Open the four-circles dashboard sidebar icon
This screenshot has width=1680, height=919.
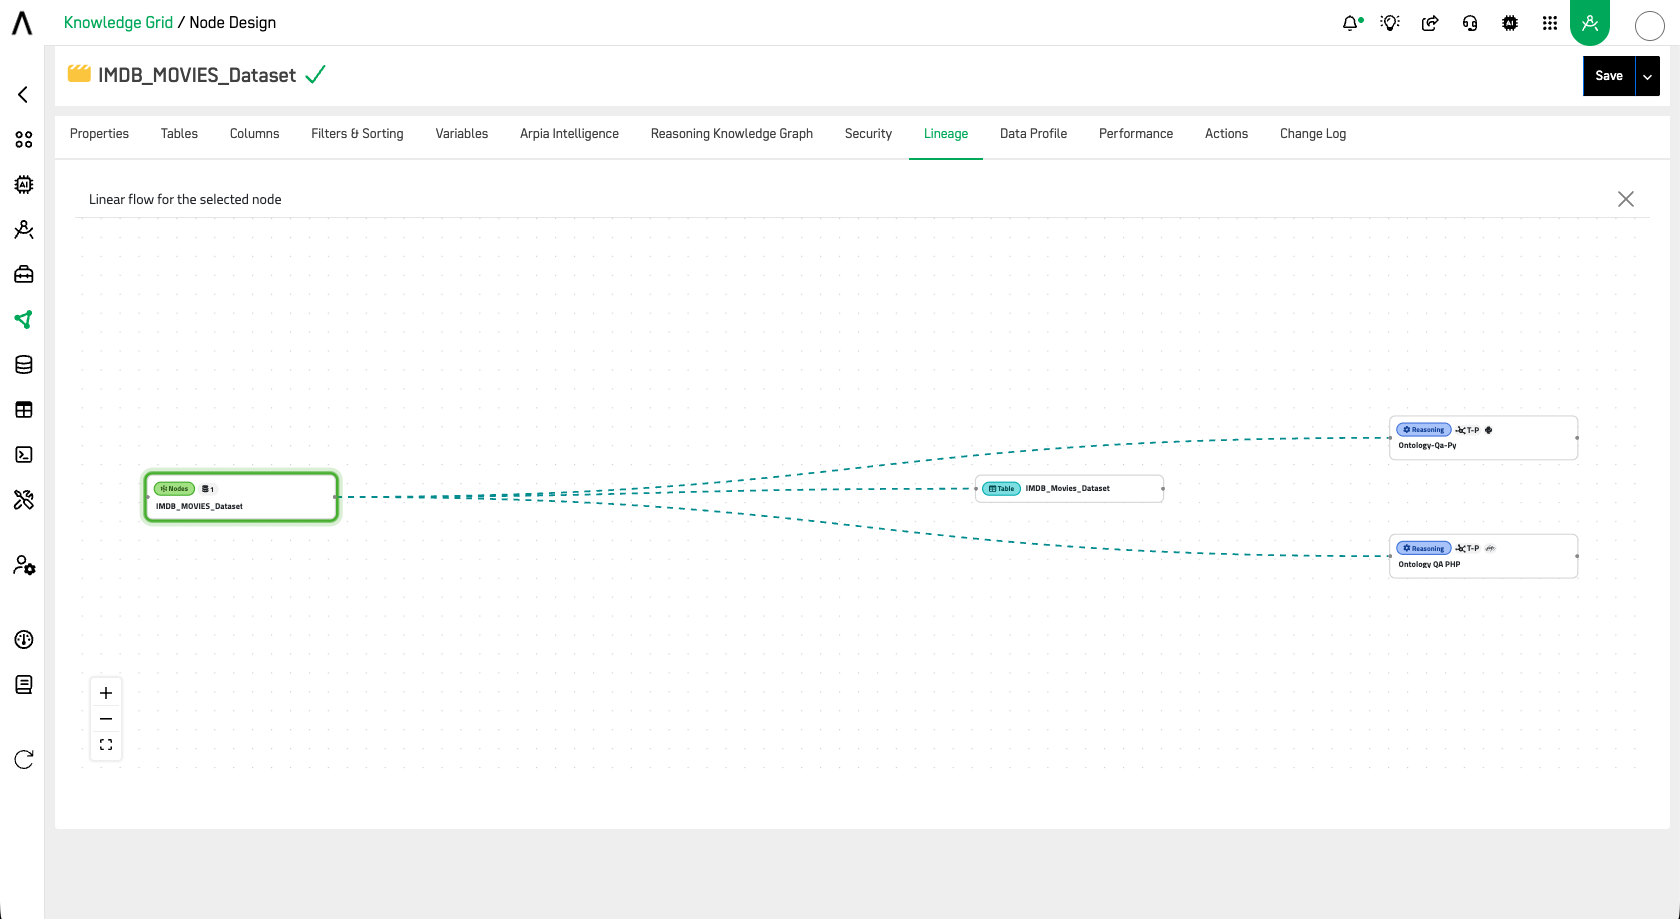(x=24, y=140)
